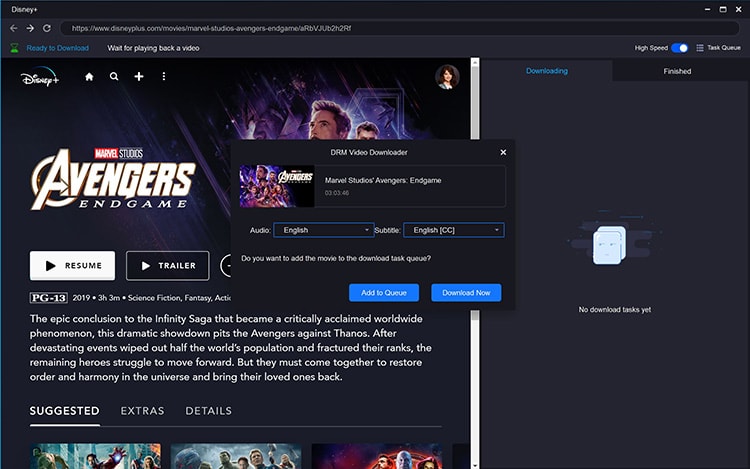
Task: Open the Disney+ search magnifier icon
Action: [x=114, y=76]
